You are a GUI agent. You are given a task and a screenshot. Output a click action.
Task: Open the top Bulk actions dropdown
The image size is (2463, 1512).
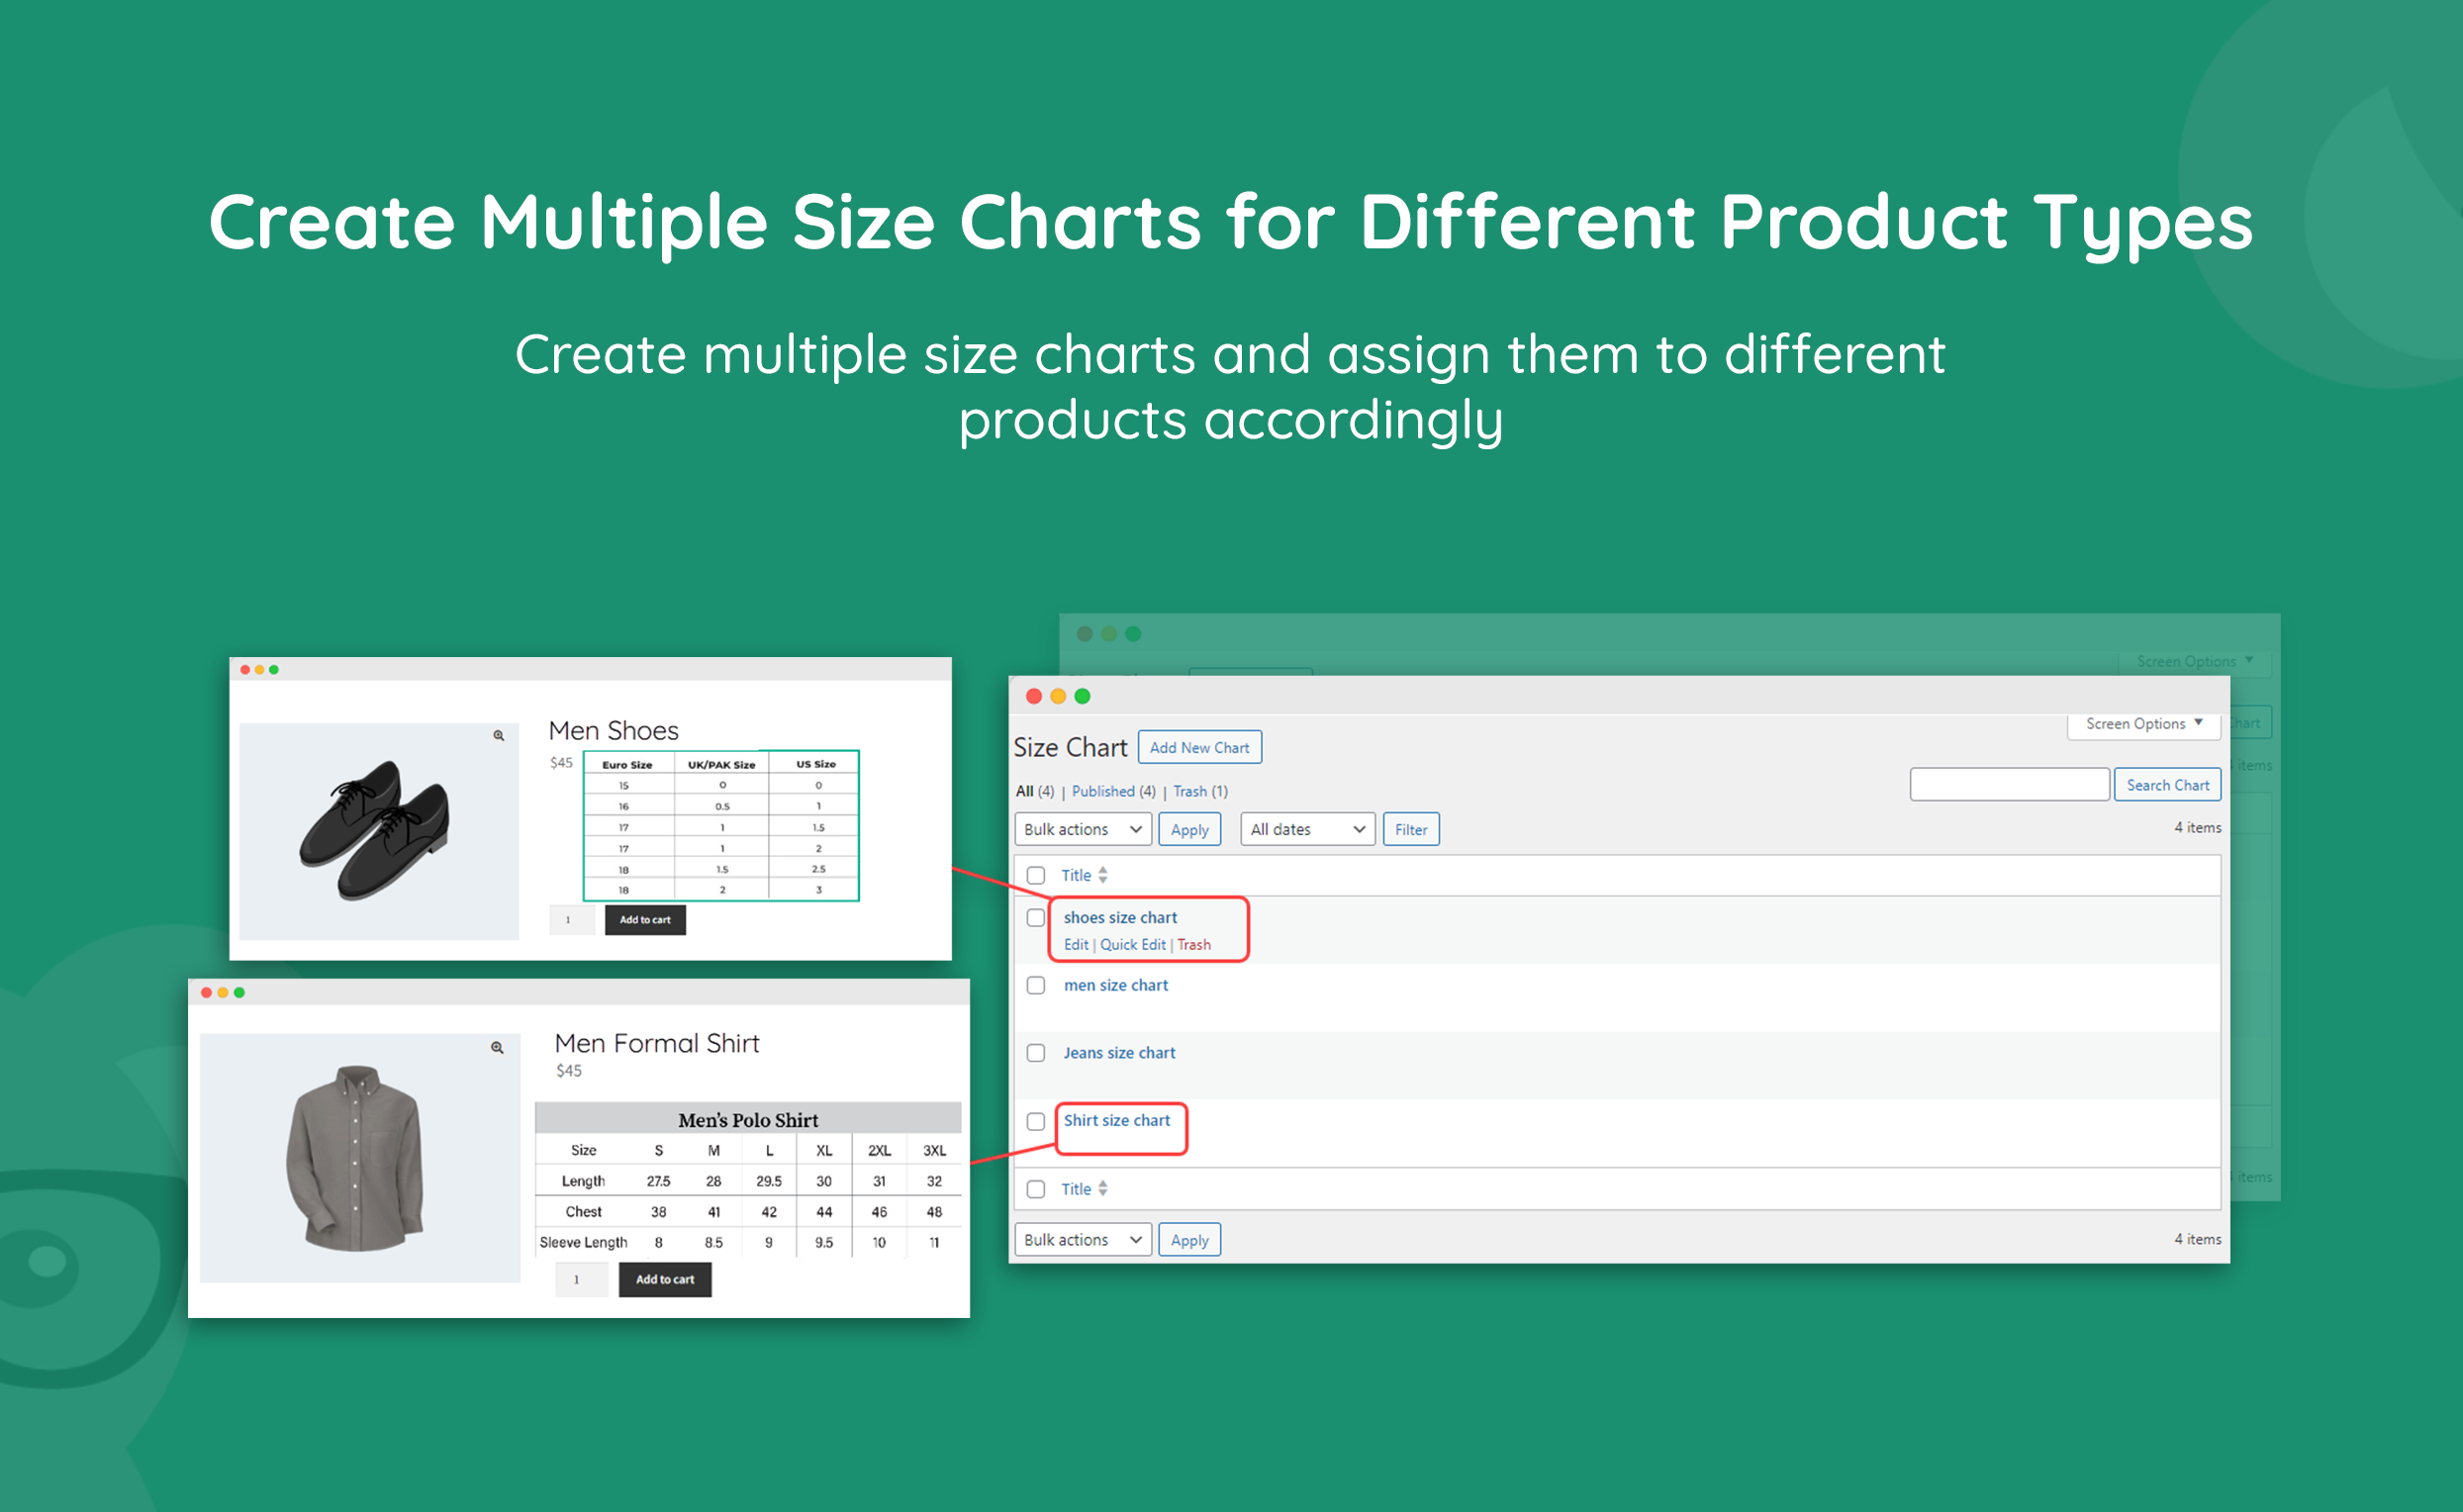point(1082,829)
